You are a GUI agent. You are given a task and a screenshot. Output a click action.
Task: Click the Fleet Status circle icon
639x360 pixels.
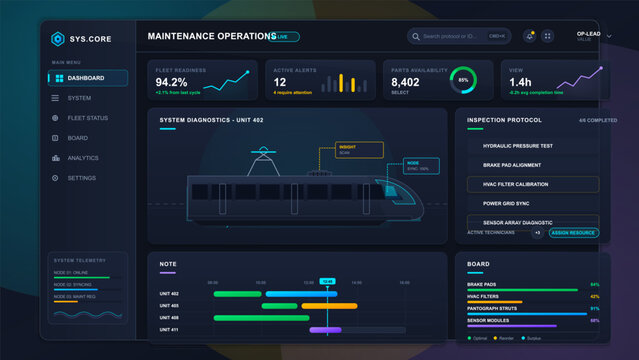point(55,118)
